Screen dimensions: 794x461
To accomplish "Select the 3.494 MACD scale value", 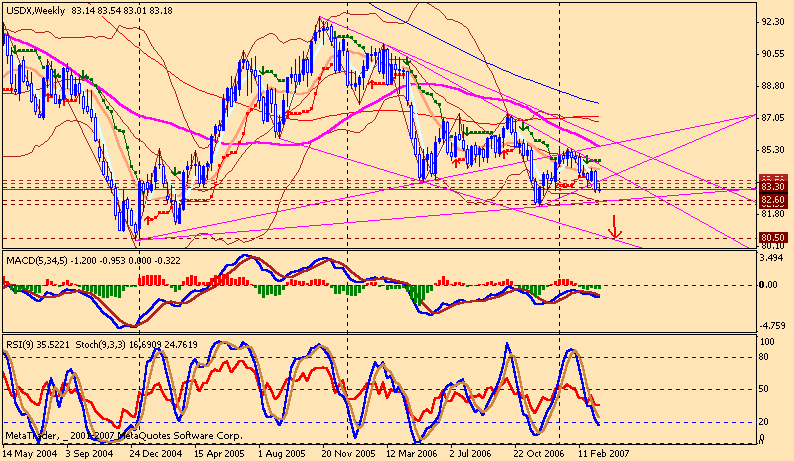I will click(773, 259).
